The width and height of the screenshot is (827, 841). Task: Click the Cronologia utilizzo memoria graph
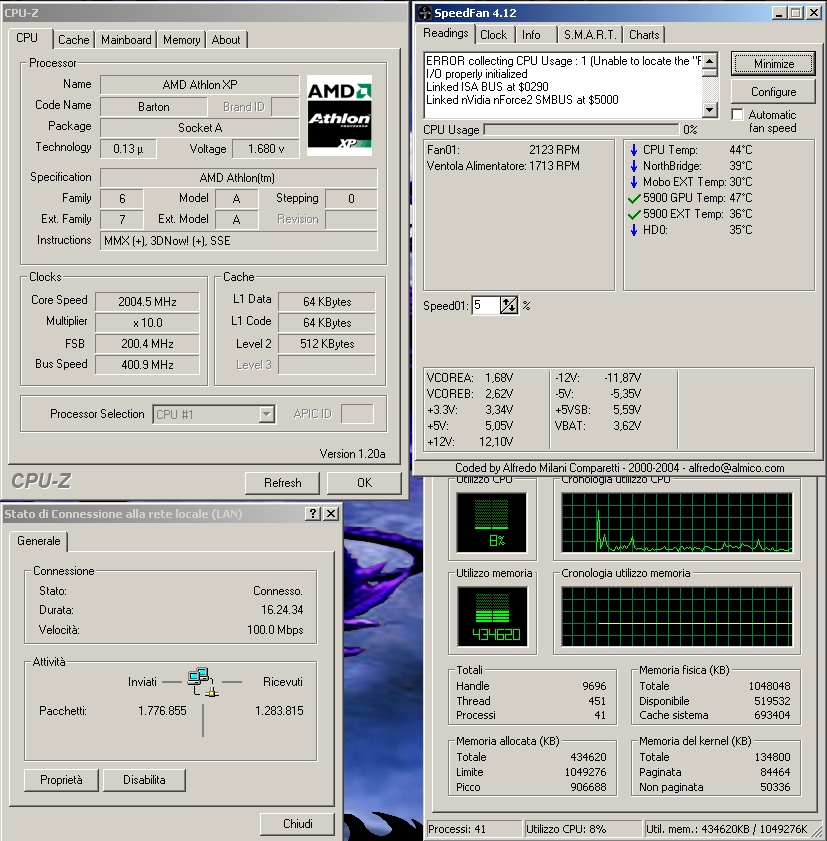point(676,616)
